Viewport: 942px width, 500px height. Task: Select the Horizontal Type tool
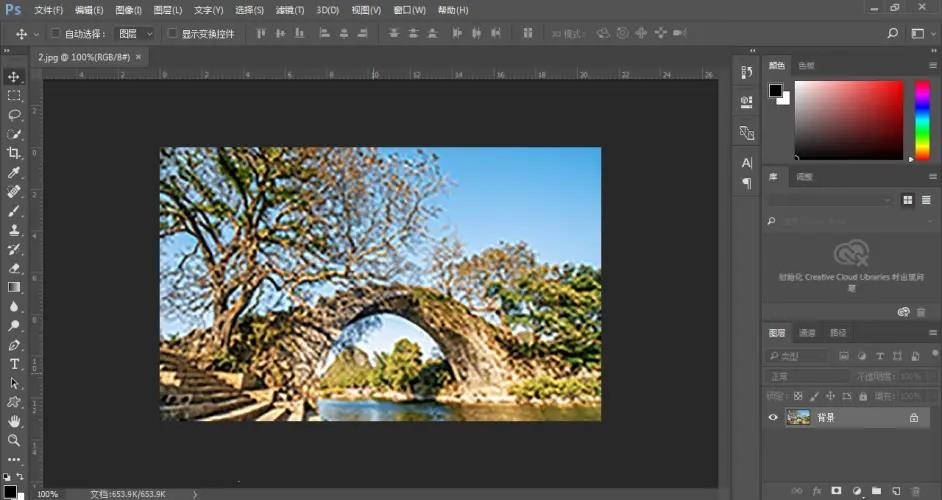[x=14, y=364]
